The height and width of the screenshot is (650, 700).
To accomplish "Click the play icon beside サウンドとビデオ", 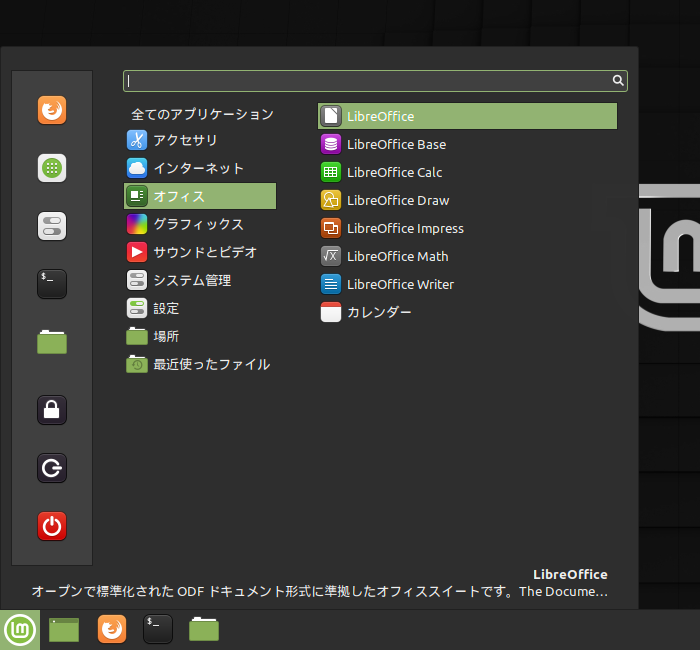I will [137, 252].
